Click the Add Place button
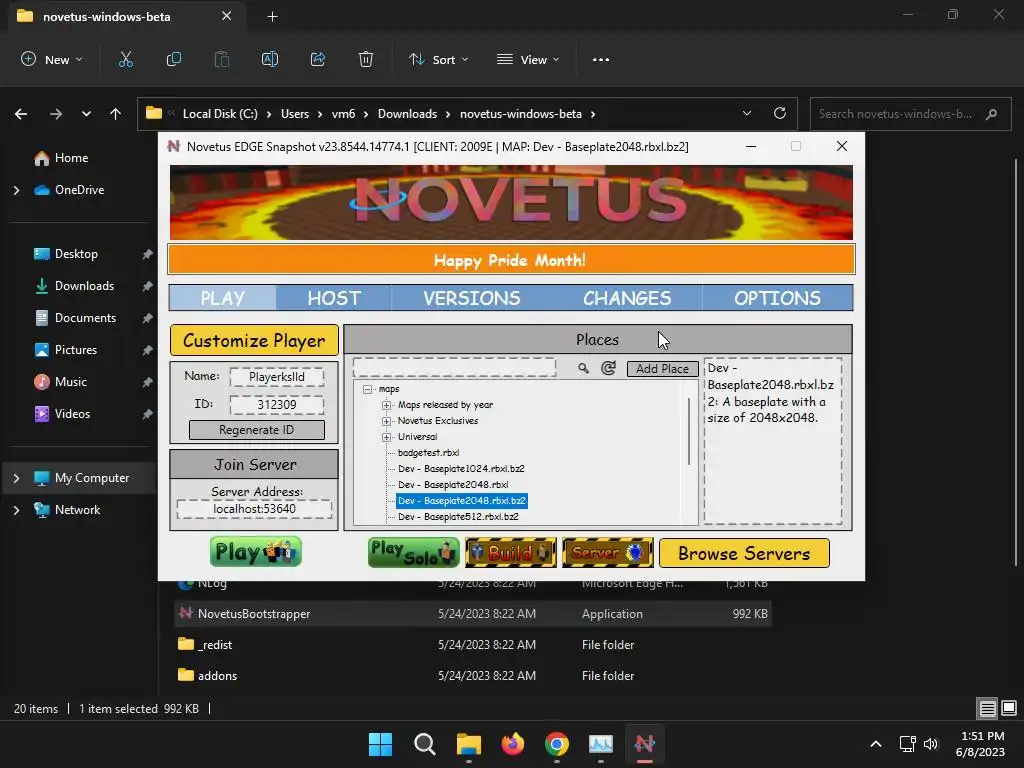This screenshot has height=768, width=1024. click(x=662, y=369)
